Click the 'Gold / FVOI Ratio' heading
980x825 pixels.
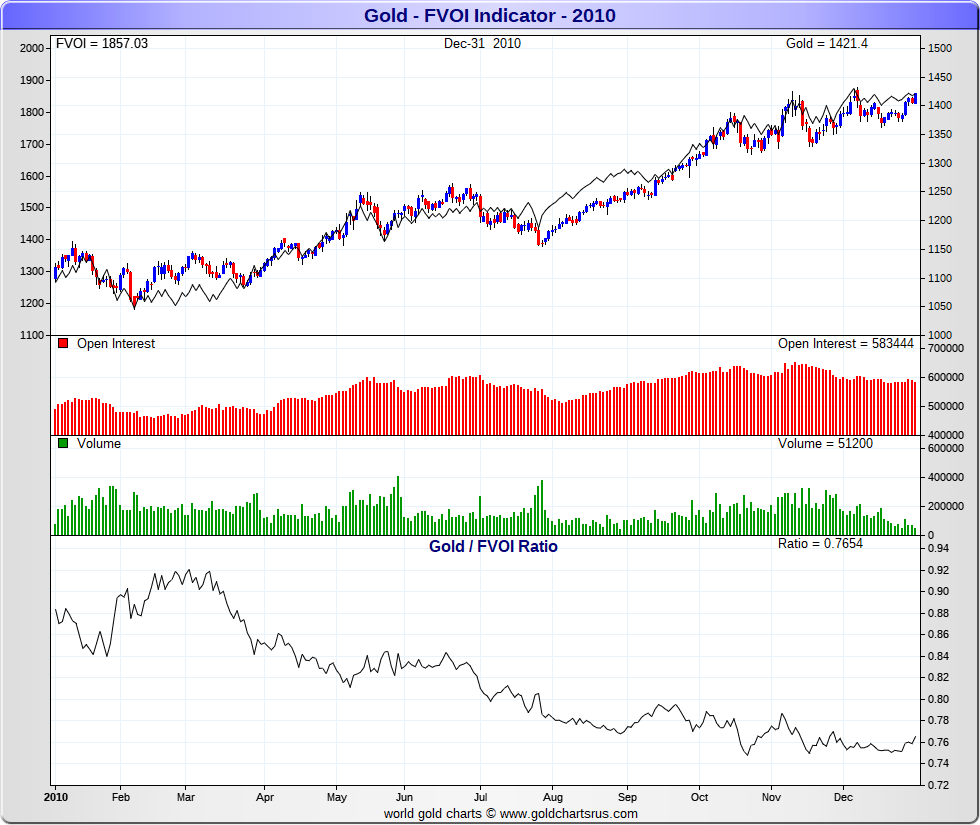(x=493, y=546)
